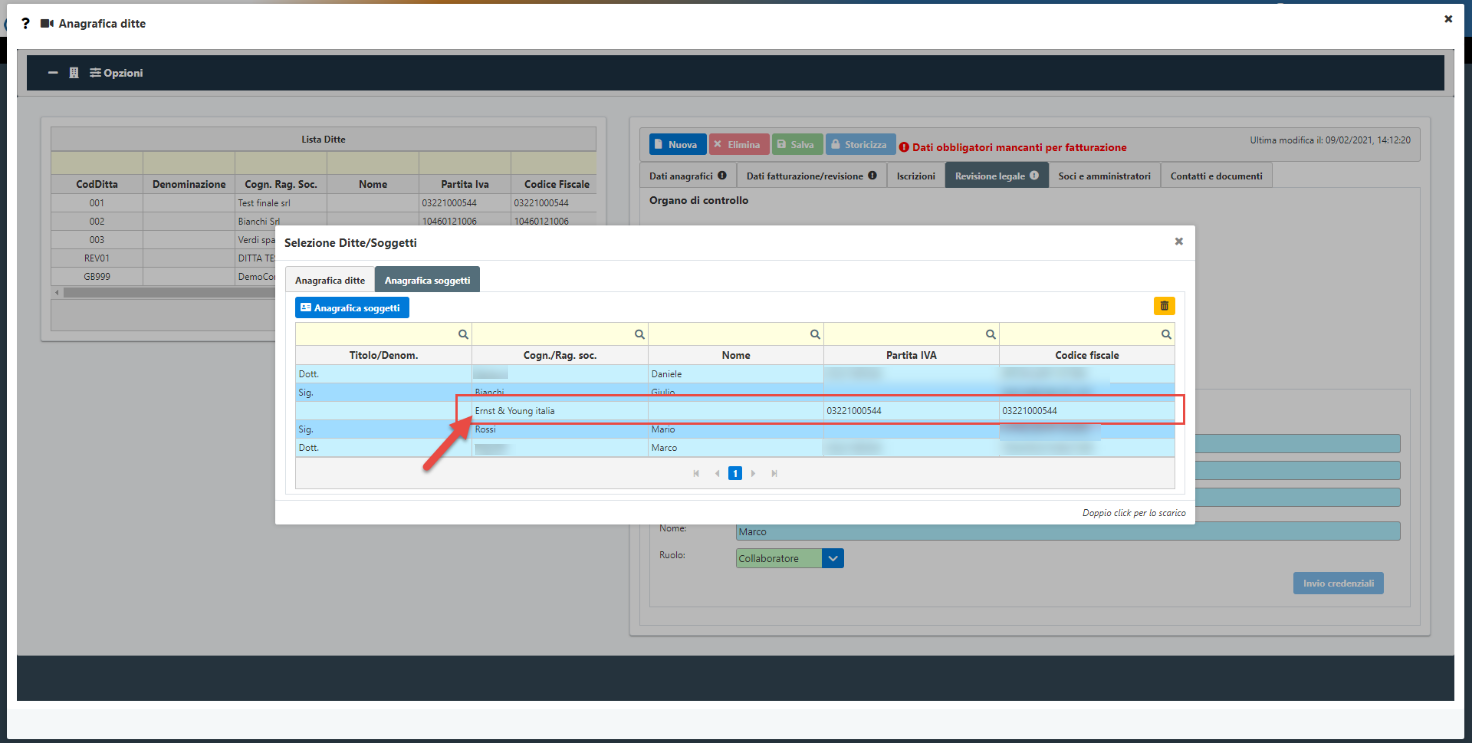Screen dimensions: 1472x743
Task: Click the Nuova button
Action: pos(678,145)
